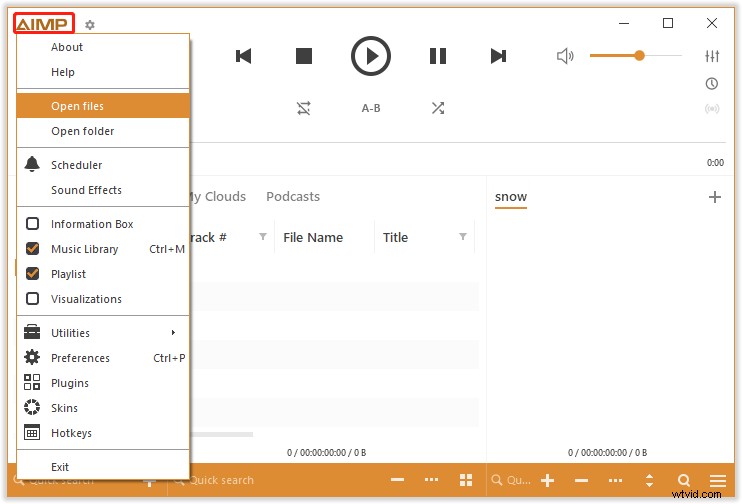This screenshot has height=504, width=742.
Task: Open Skins from the menu
Action: (x=103, y=408)
